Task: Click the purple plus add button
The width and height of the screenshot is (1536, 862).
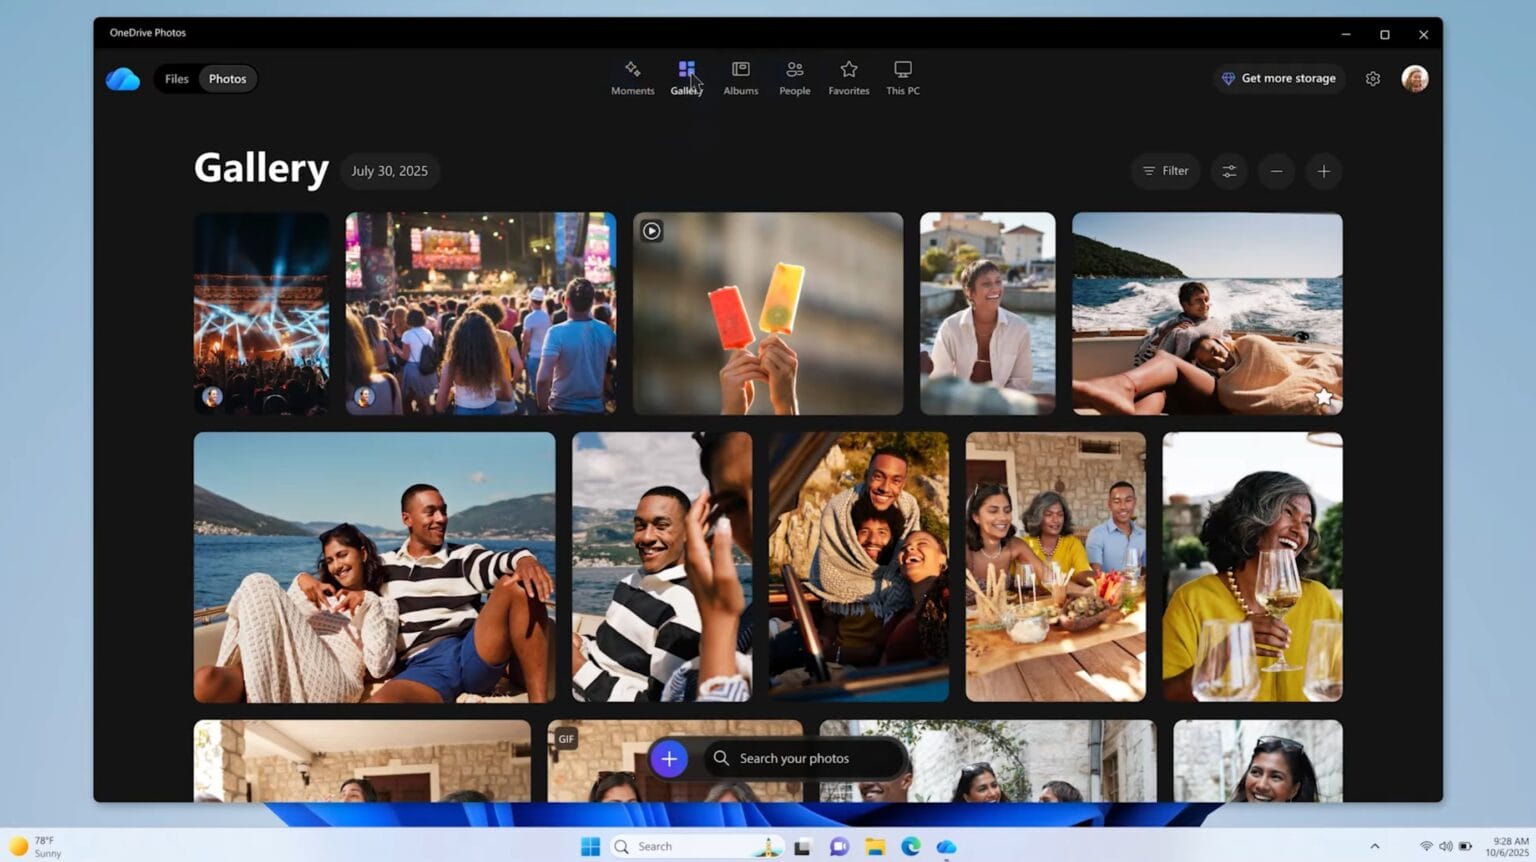Action: tap(669, 758)
